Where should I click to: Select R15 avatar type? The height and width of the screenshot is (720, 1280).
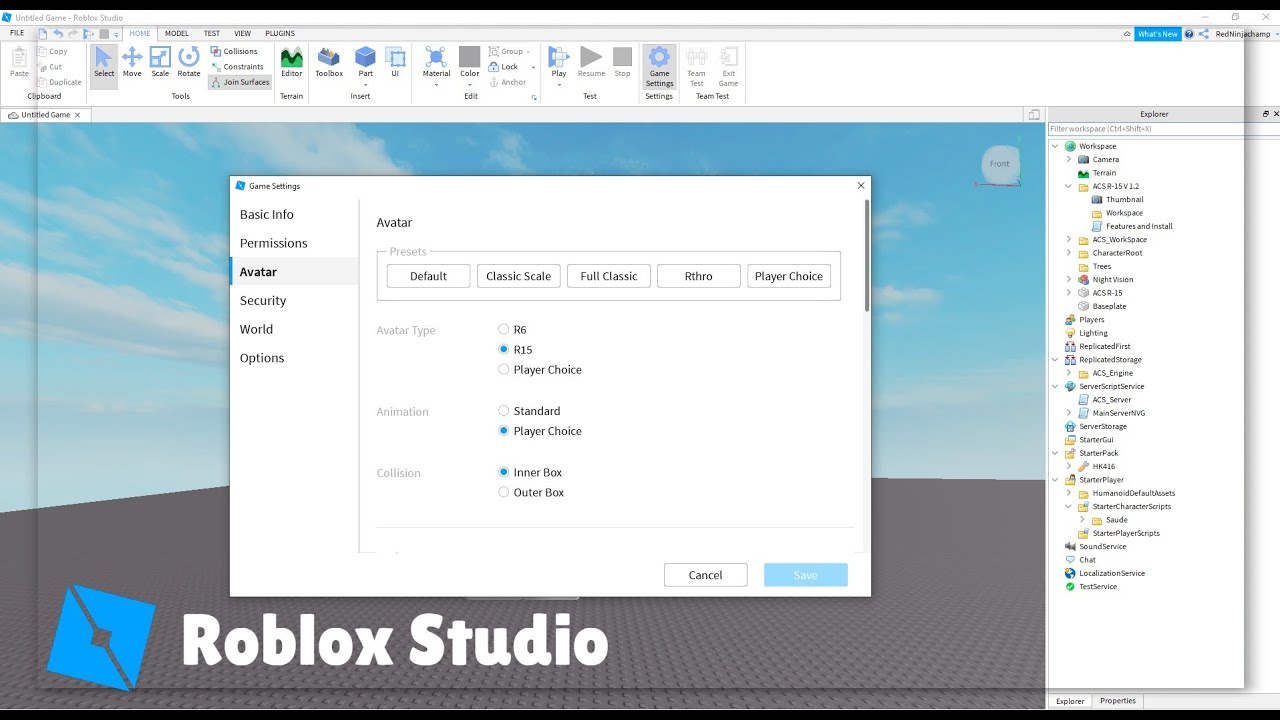coord(504,349)
